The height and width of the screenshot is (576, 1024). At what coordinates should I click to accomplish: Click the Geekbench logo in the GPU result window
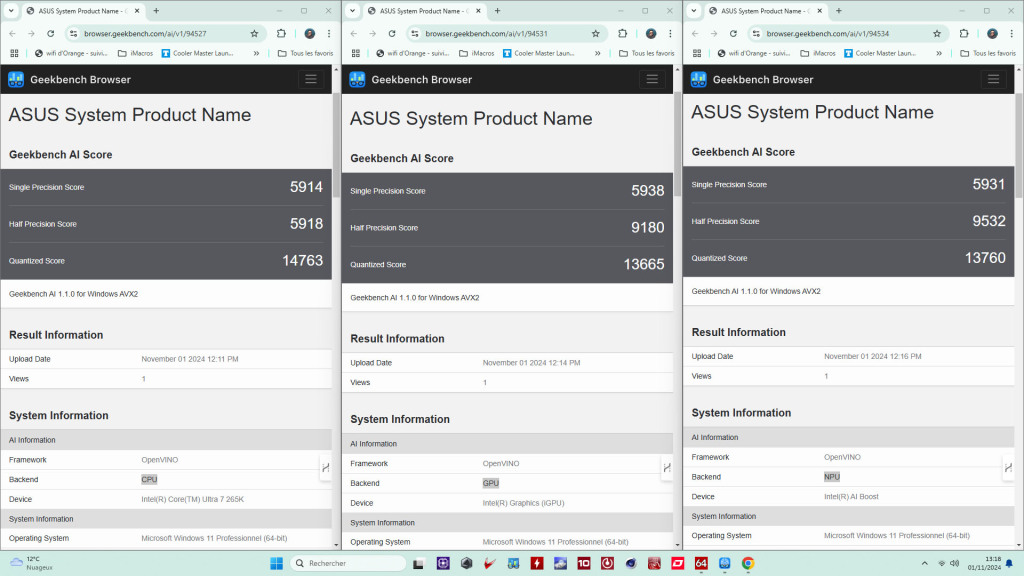coord(357,80)
